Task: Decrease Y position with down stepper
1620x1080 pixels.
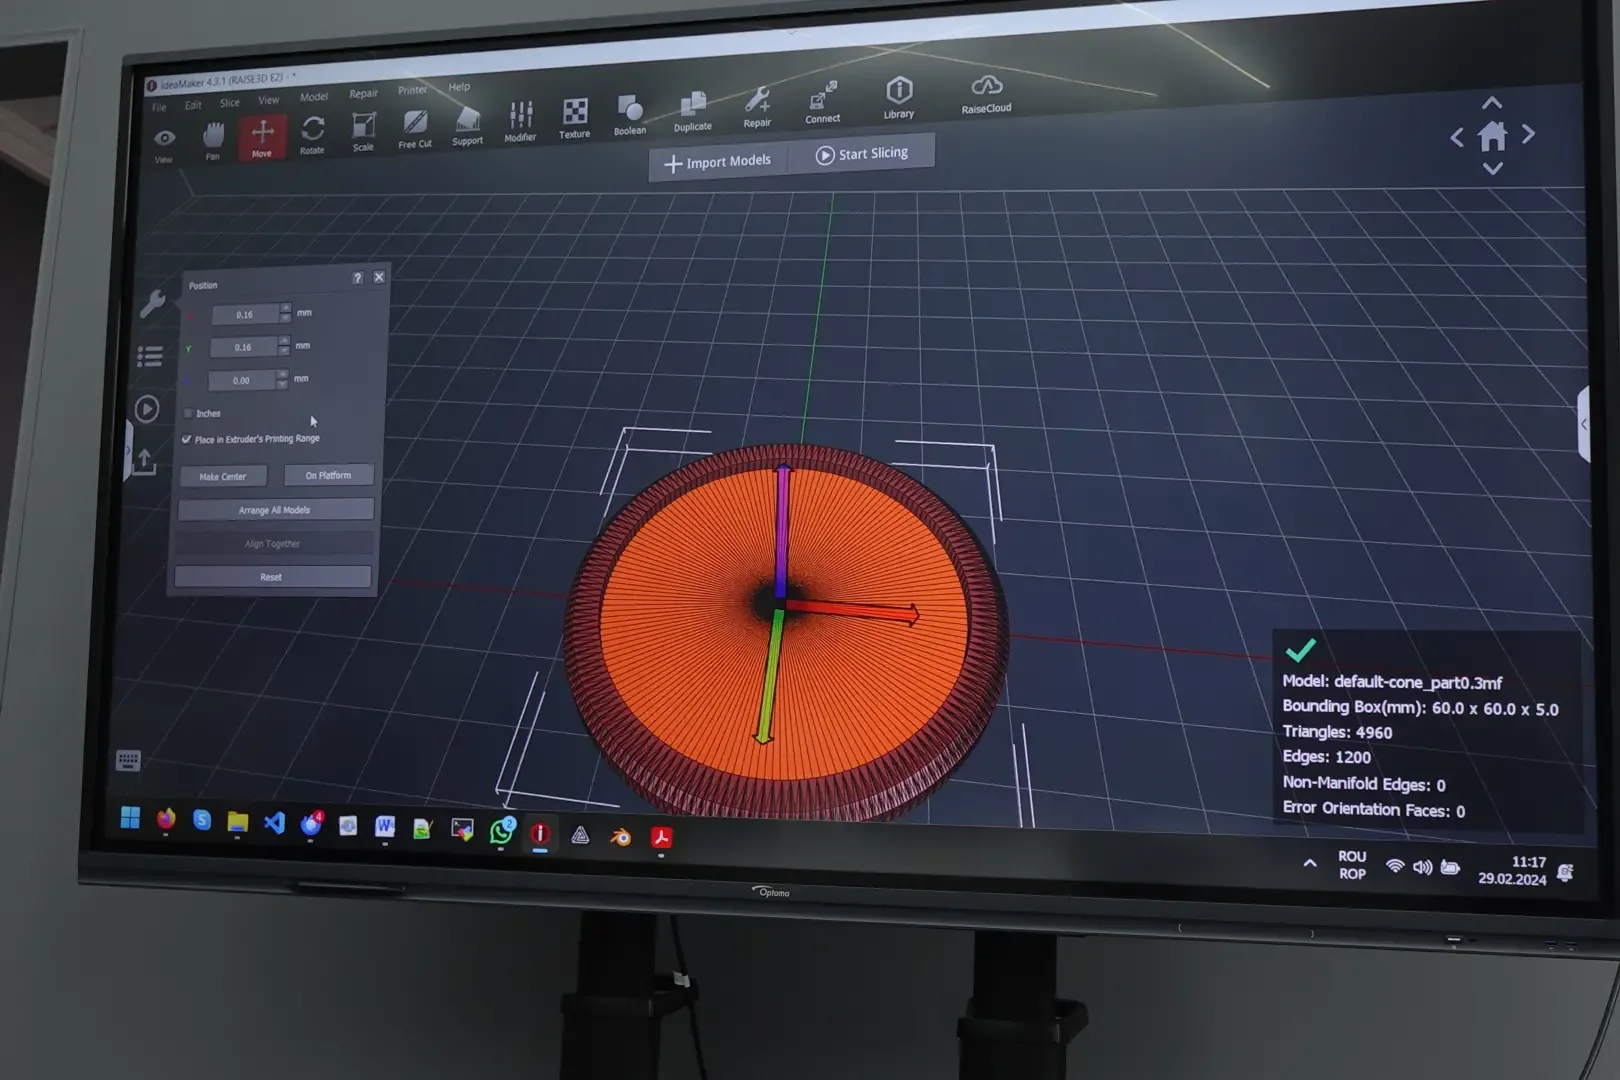Action: coord(284,351)
